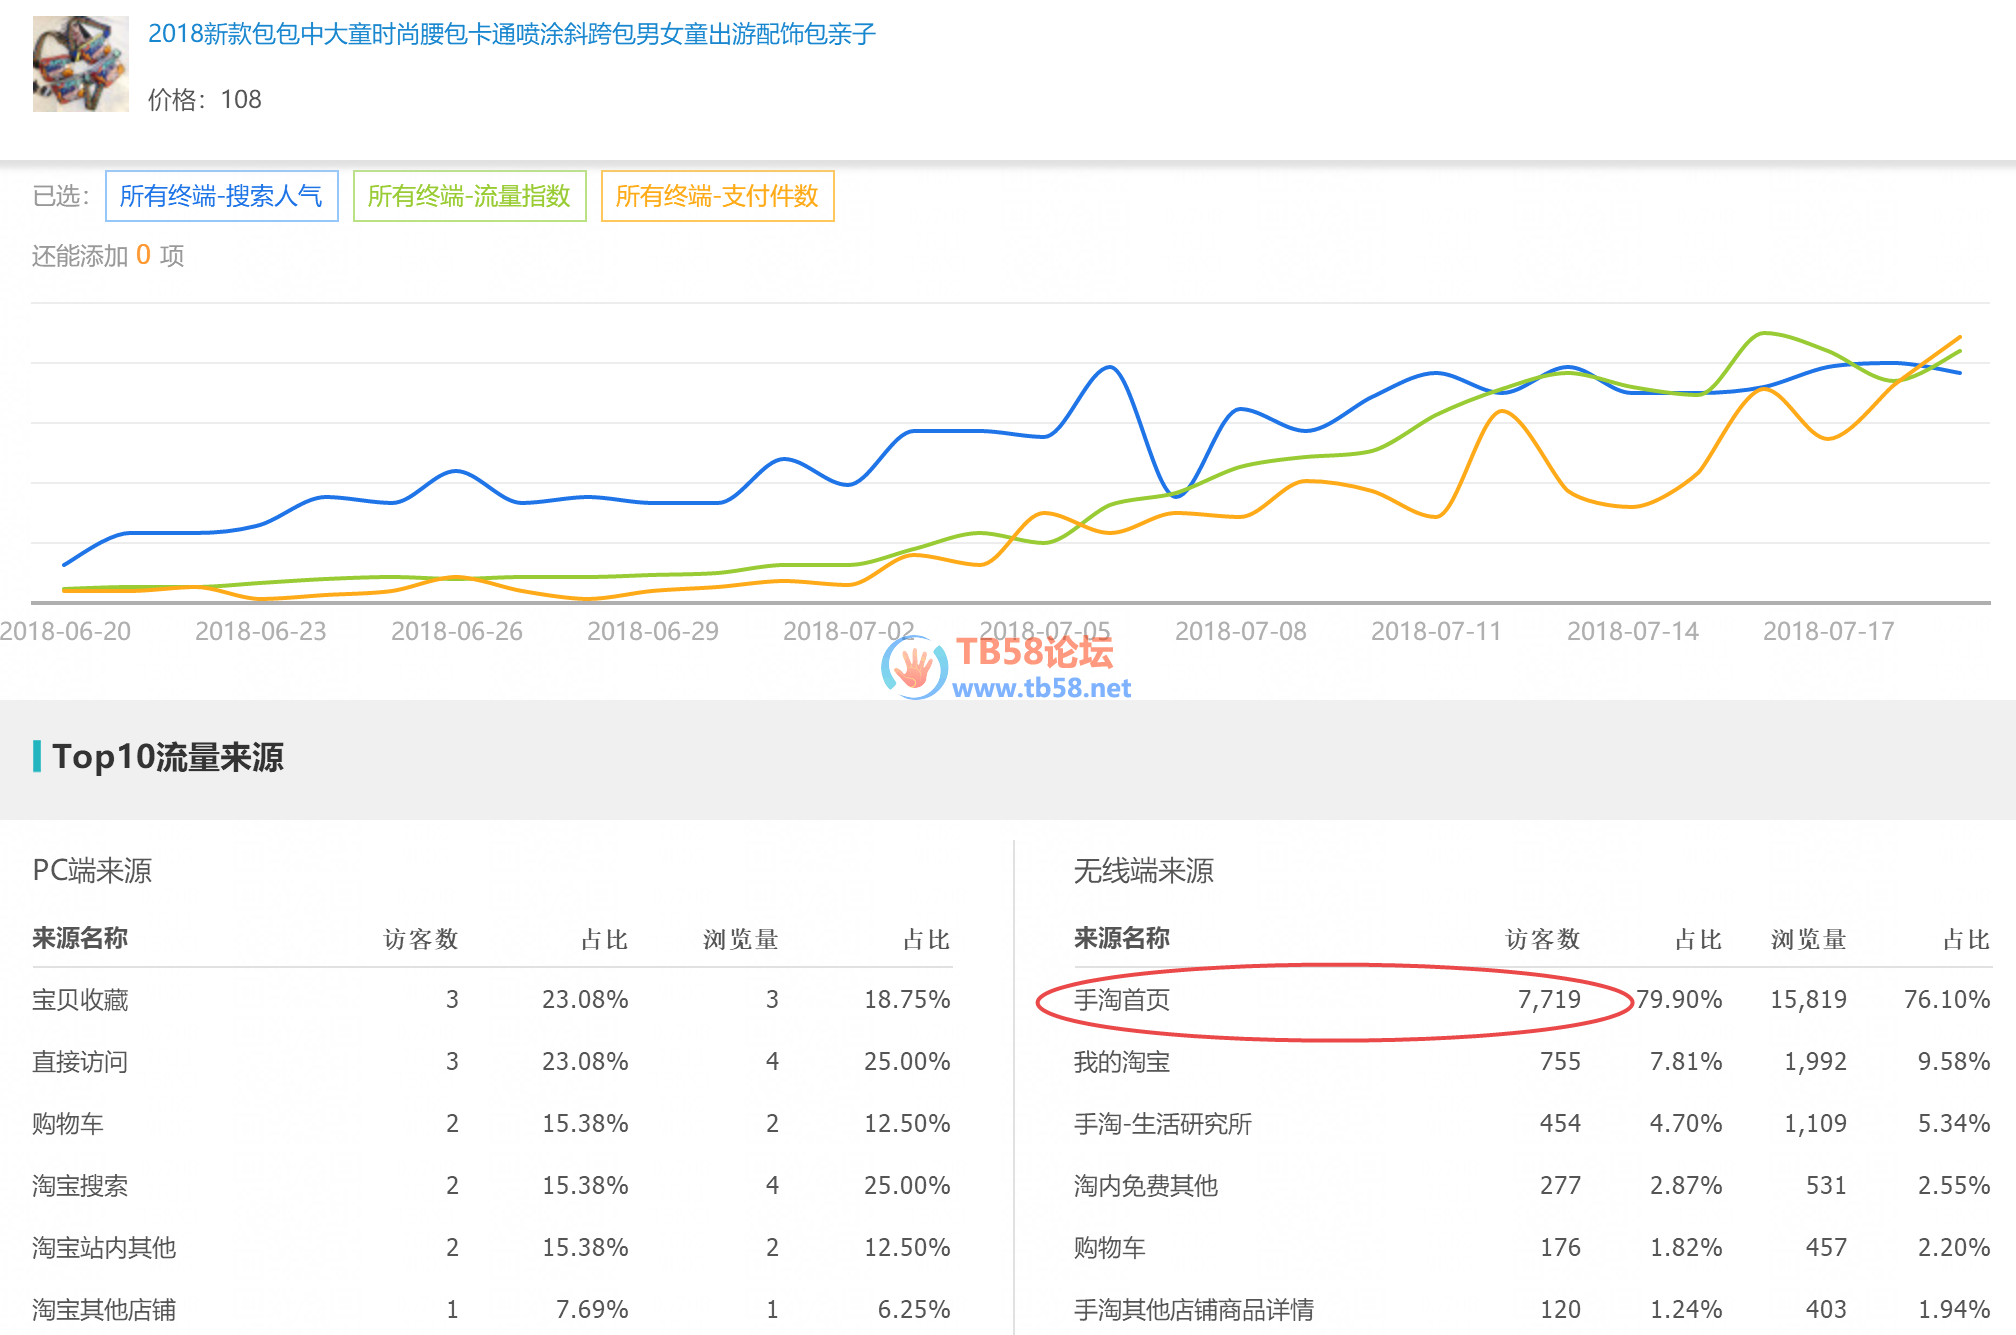Click the 2018-07-11 axis date label
This screenshot has height=1335, width=2016.
(x=1437, y=631)
